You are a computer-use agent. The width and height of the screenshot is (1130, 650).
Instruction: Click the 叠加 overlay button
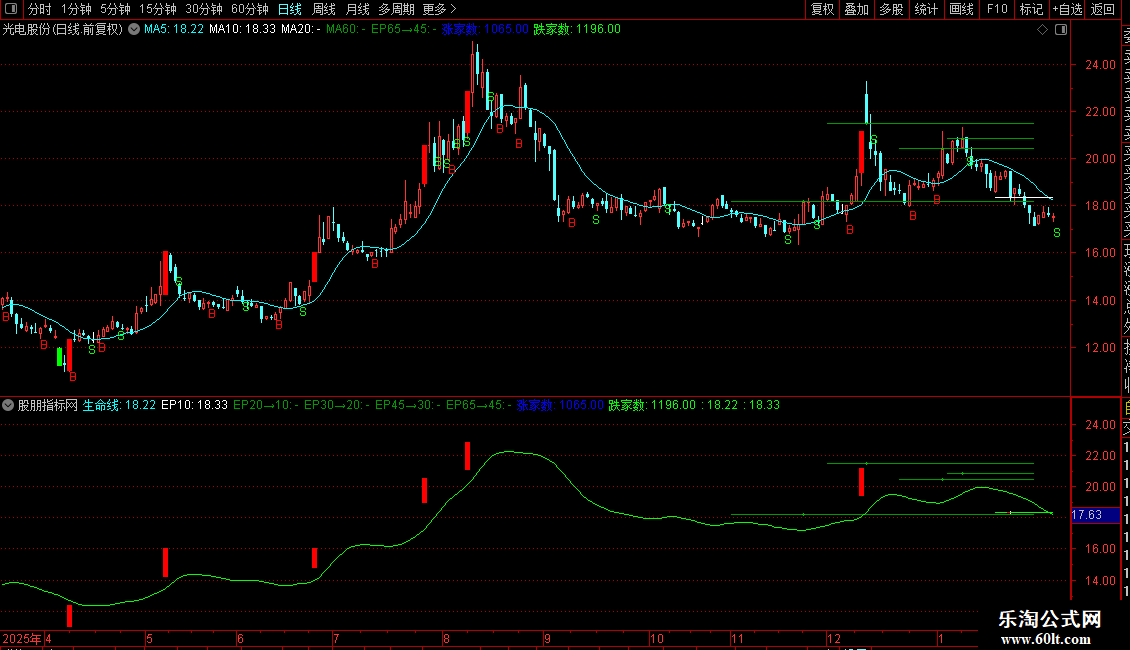pyautogui.click(x=857, y=9)
